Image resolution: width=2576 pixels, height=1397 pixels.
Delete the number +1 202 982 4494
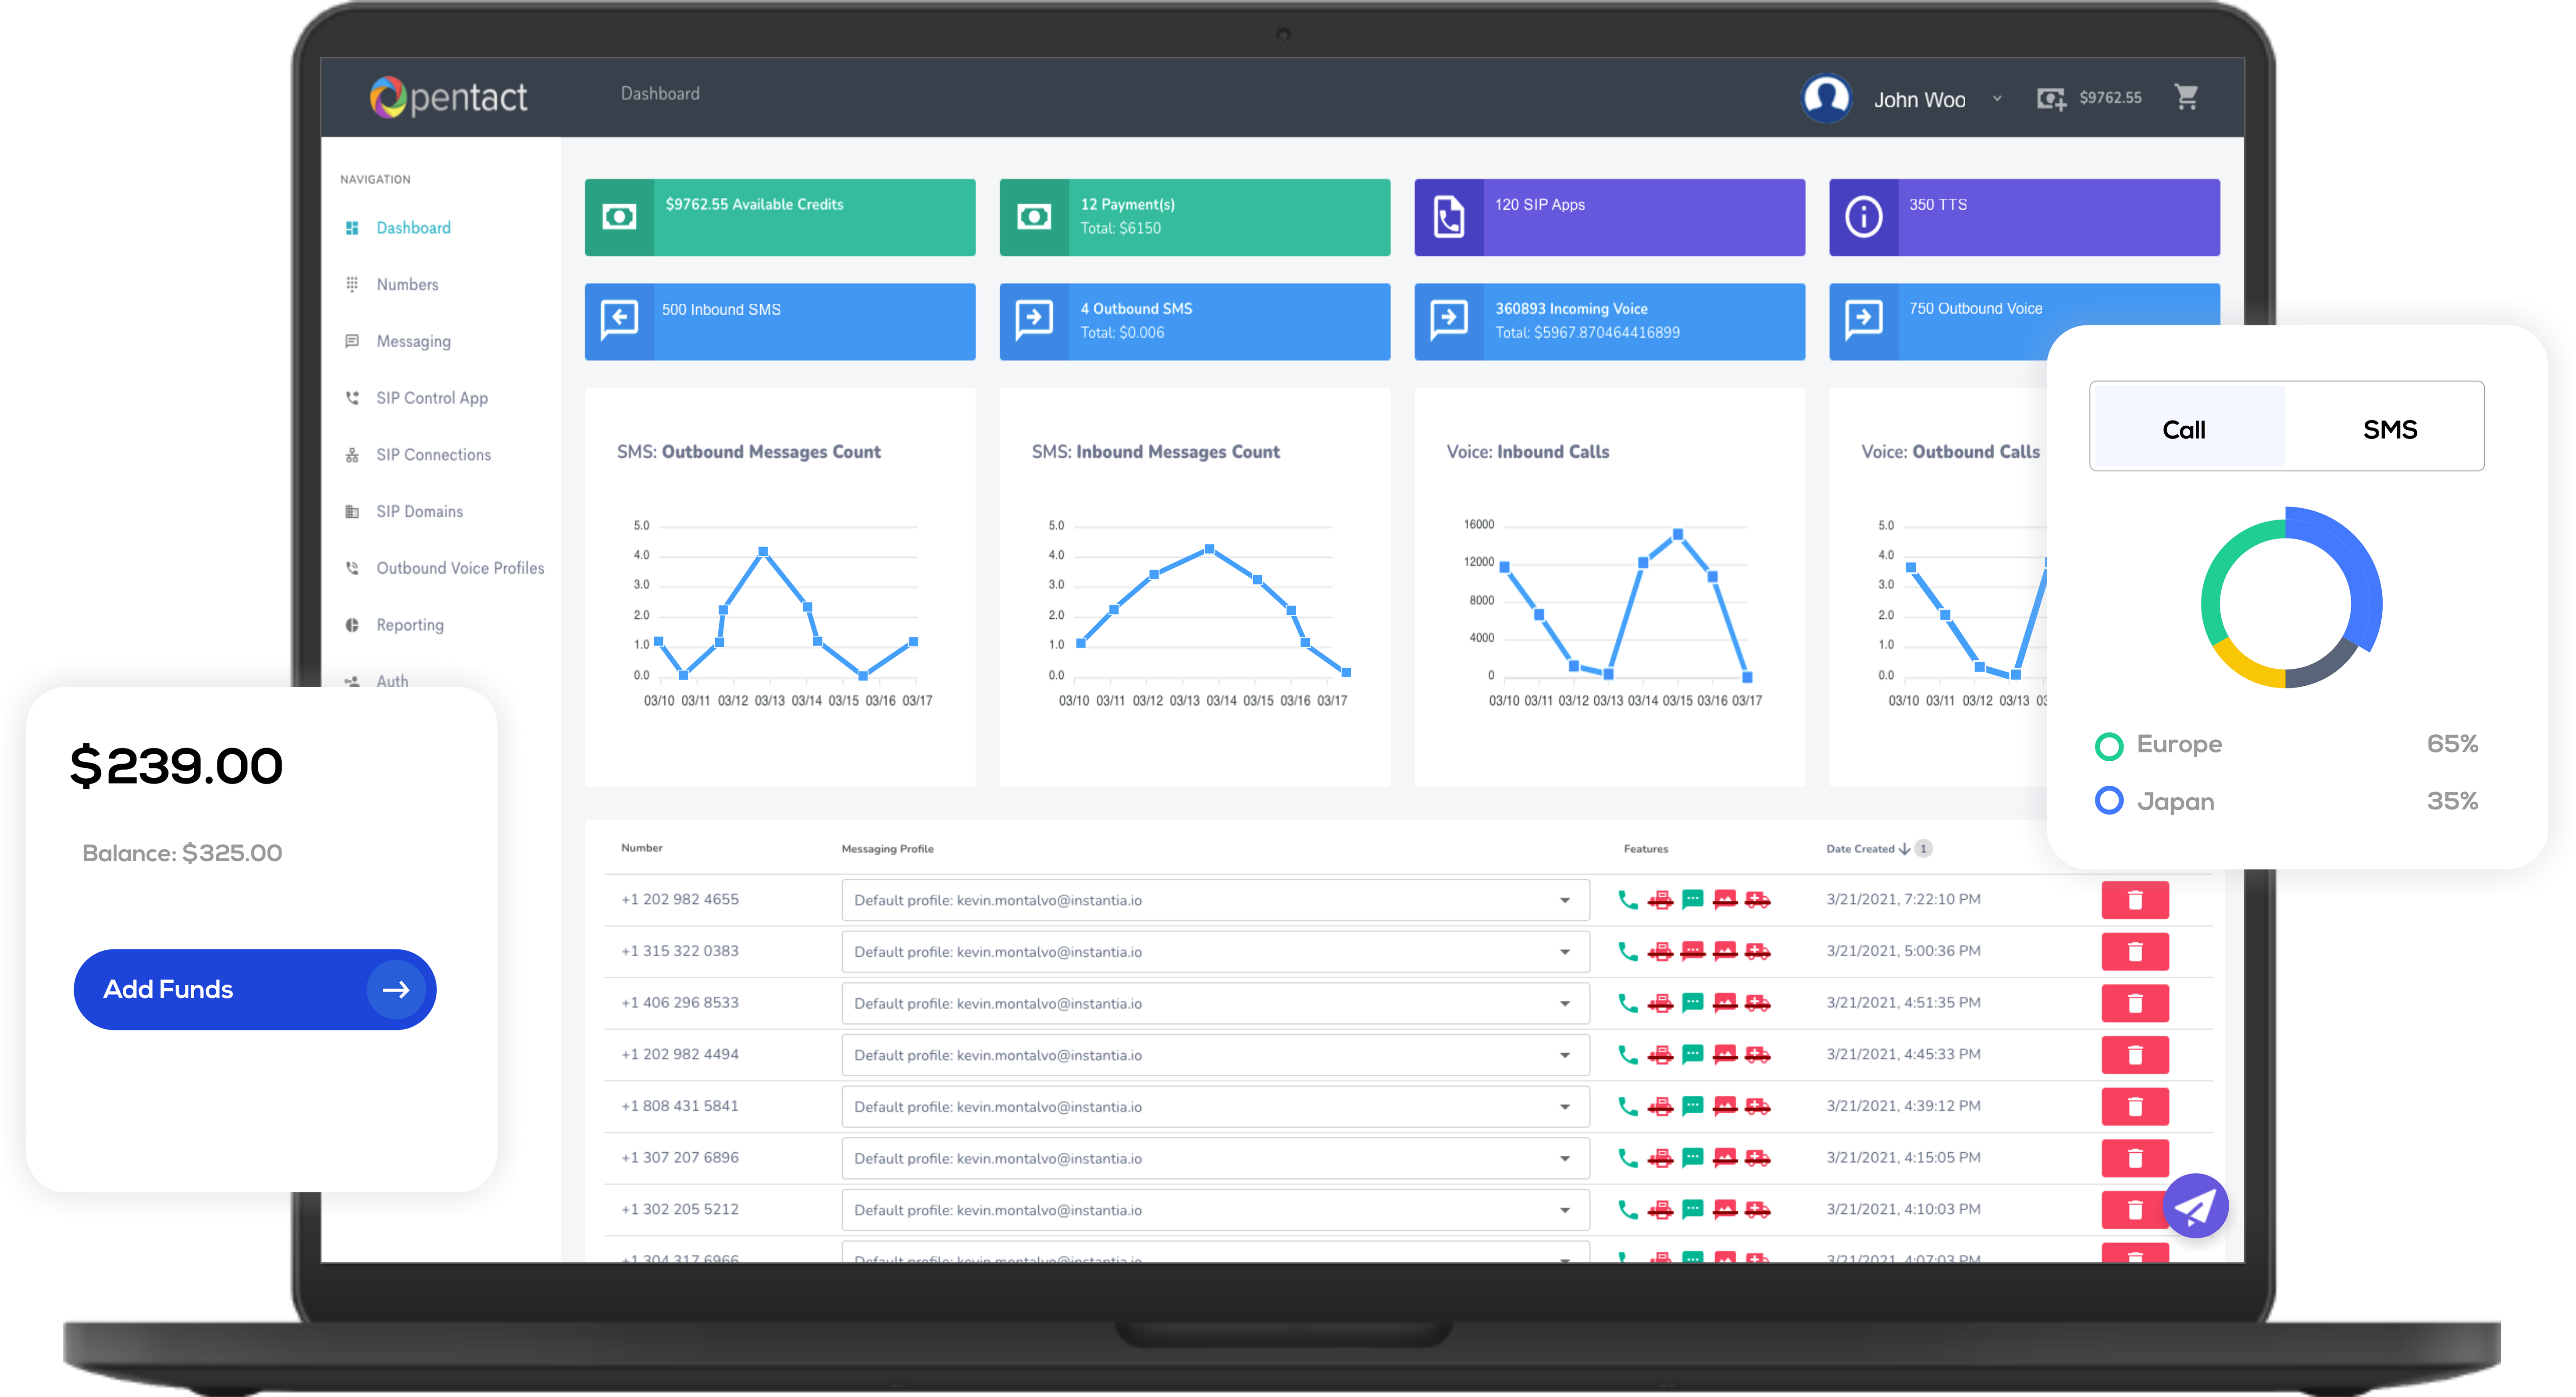point(2135,1055)
